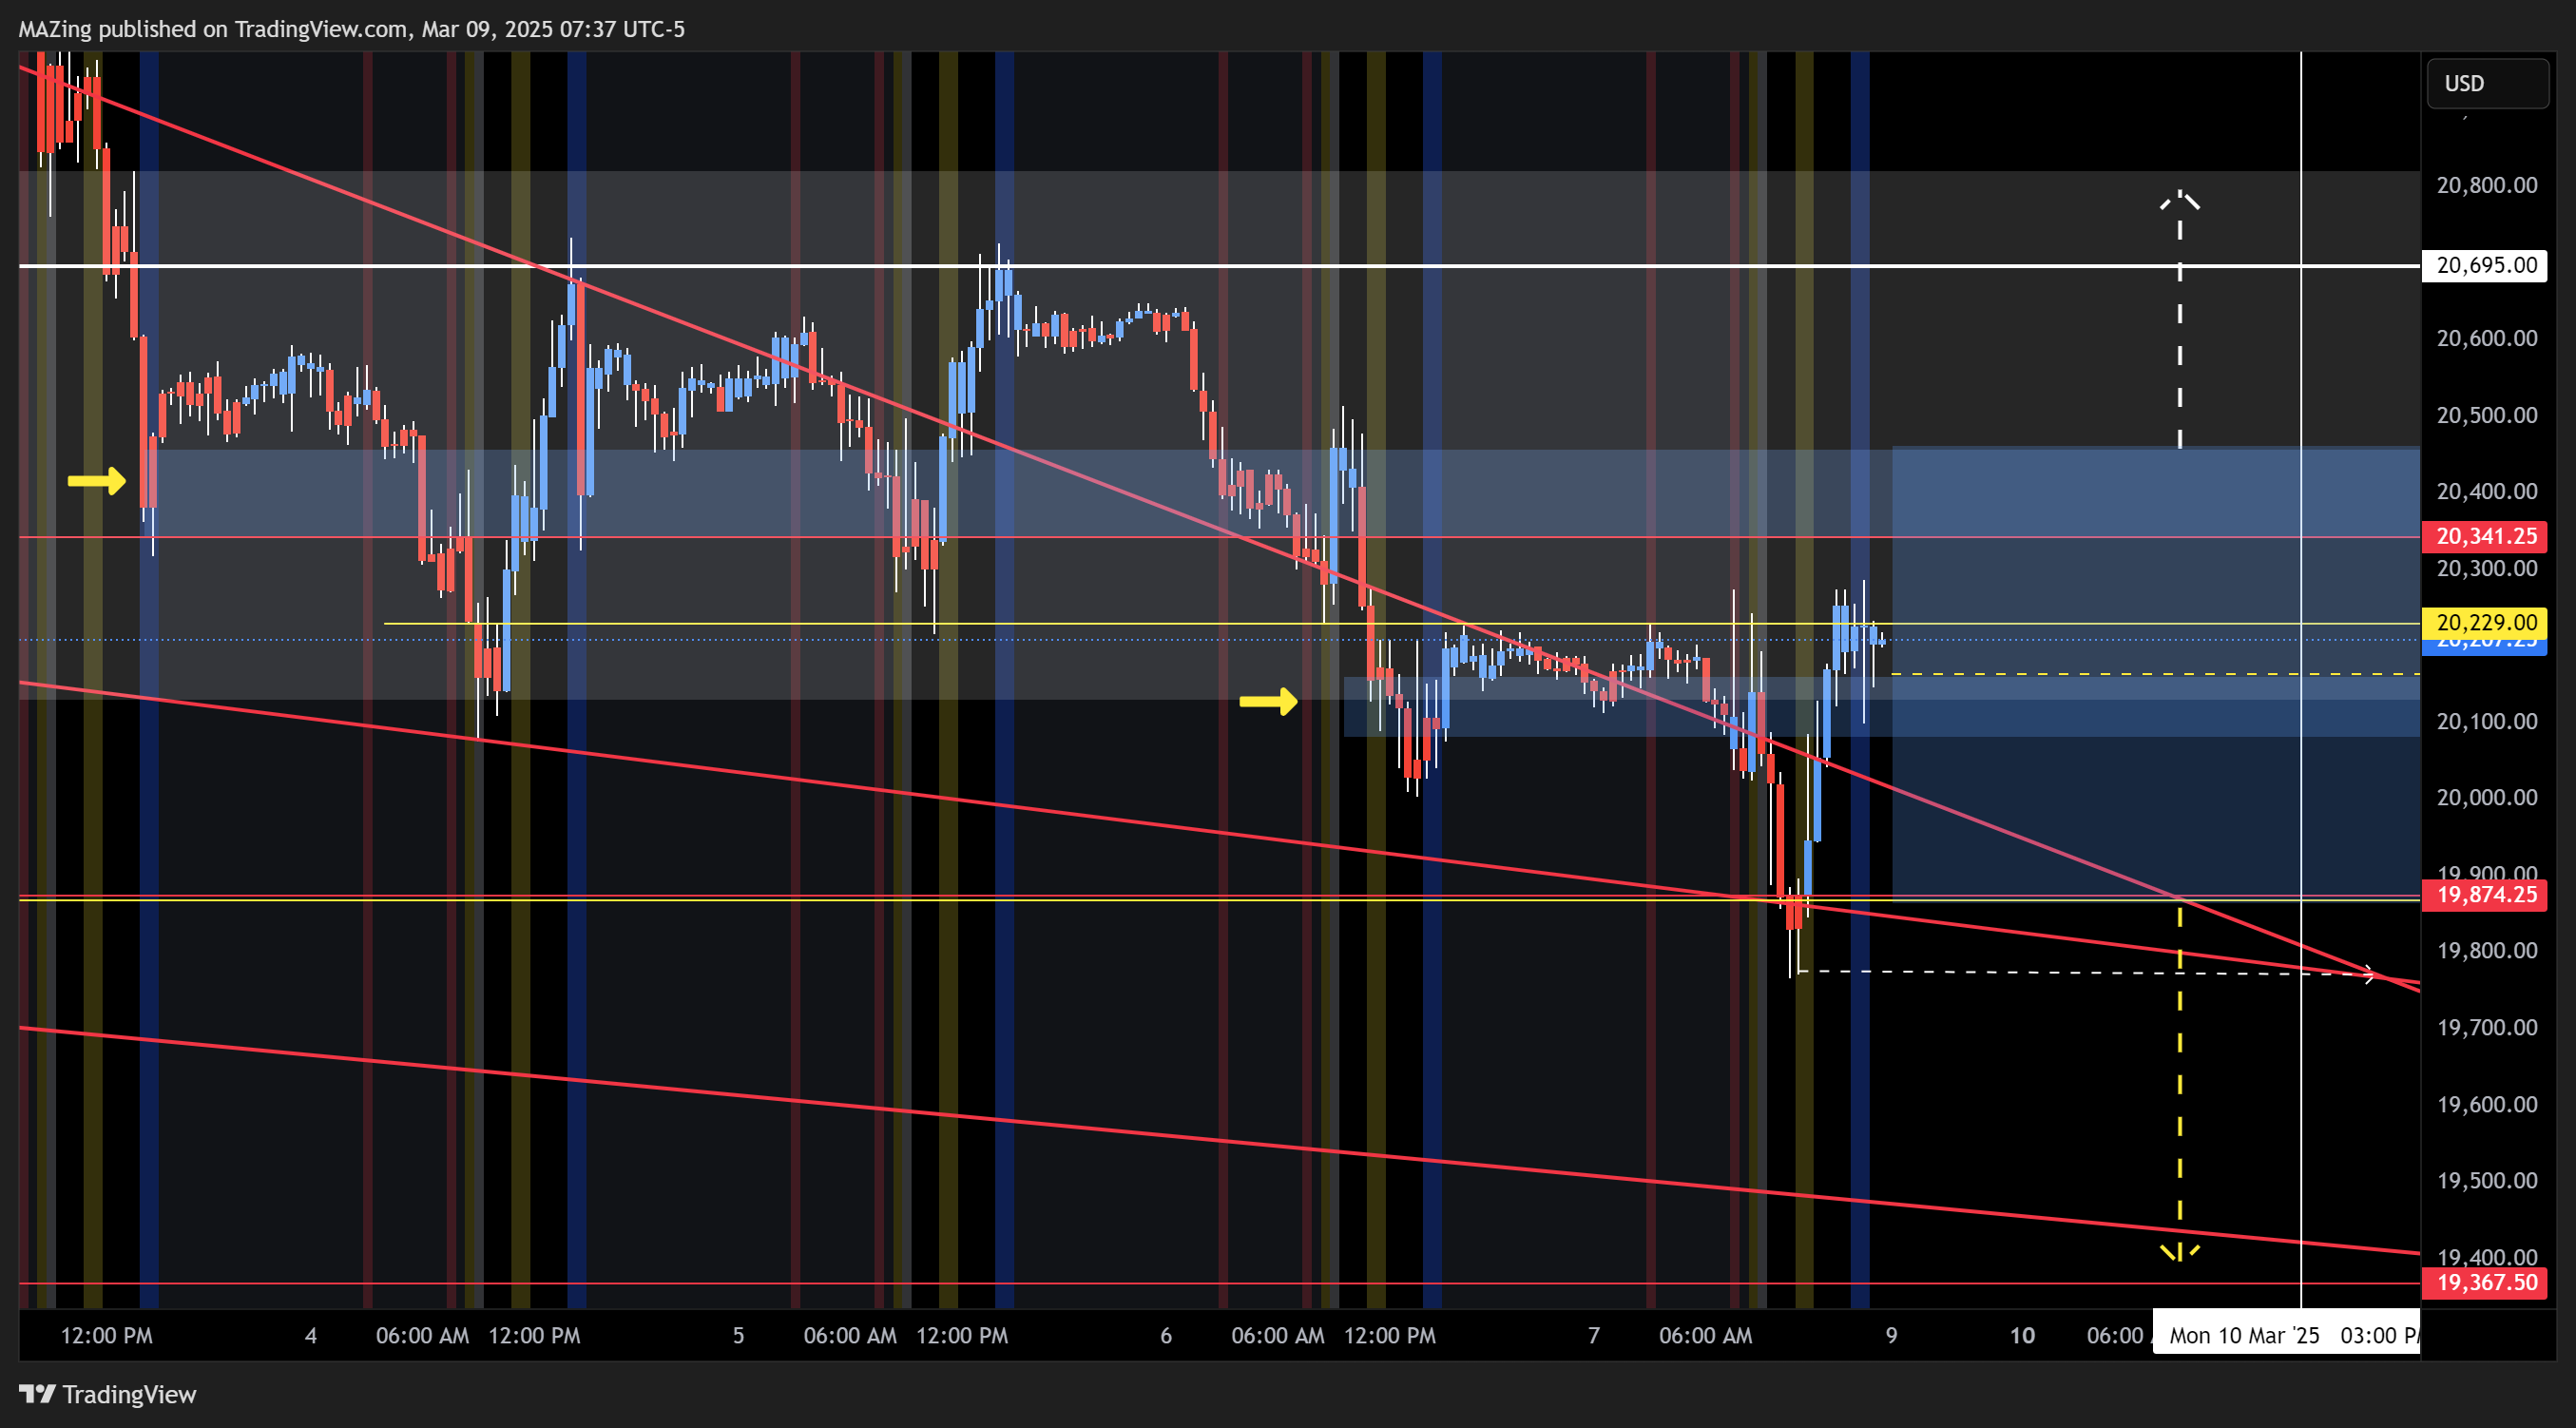The height and width of the screenshot is (1428, 2576).
Task: Select the white dashed horizontal arrow tip
Action: tap(2368, 973)
